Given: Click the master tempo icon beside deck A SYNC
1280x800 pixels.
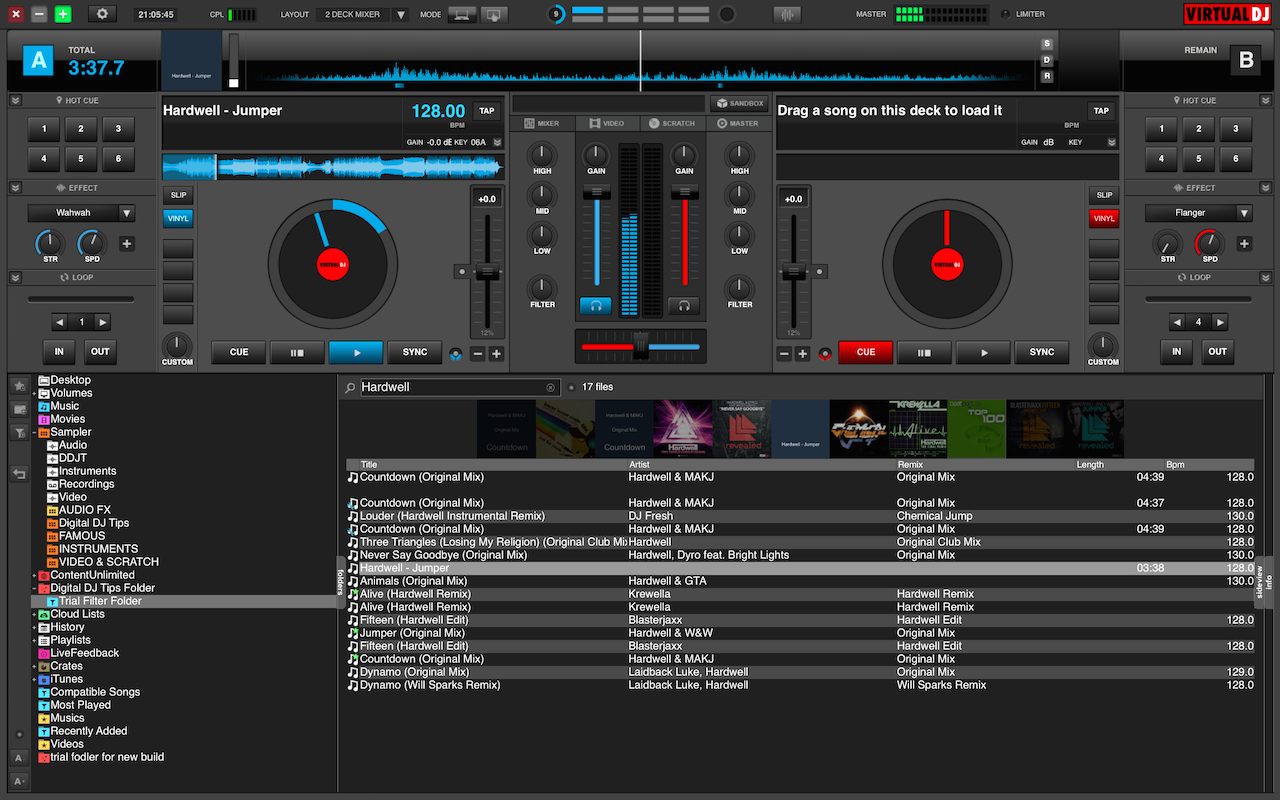Looking at the screenshot, I should (x=456, y=353).
